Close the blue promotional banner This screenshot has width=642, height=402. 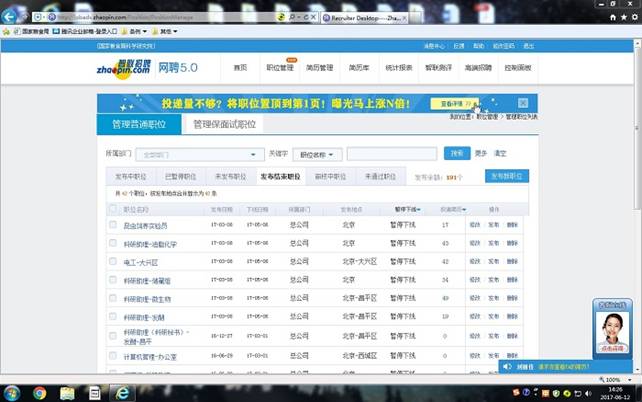point(523,103)
